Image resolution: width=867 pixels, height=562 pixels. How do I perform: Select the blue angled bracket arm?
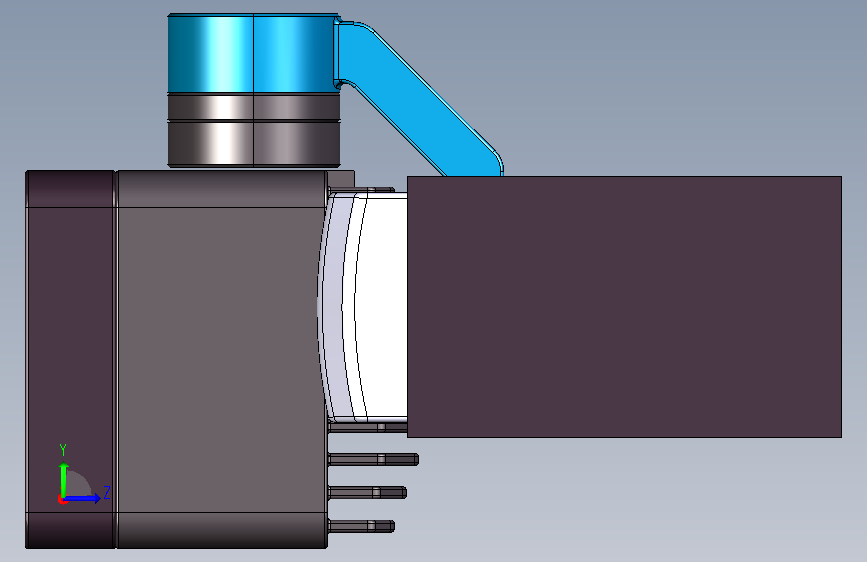pyautogui.click(x=420, y=101)
